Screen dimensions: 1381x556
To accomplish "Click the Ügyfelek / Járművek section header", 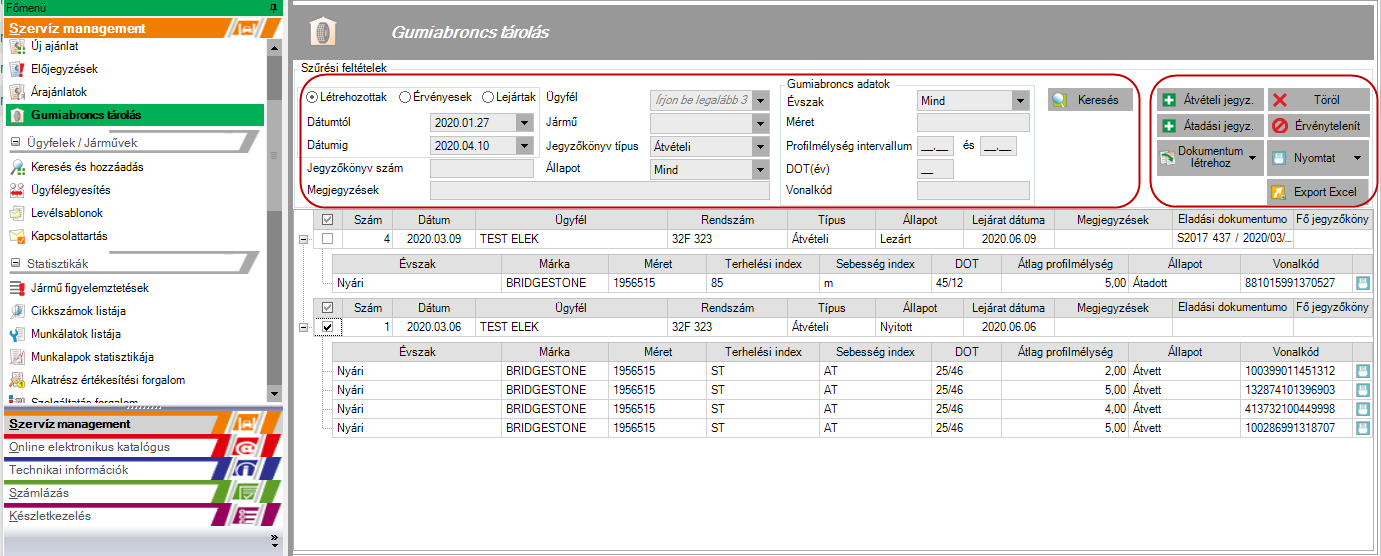I will [x=135, y=142].
